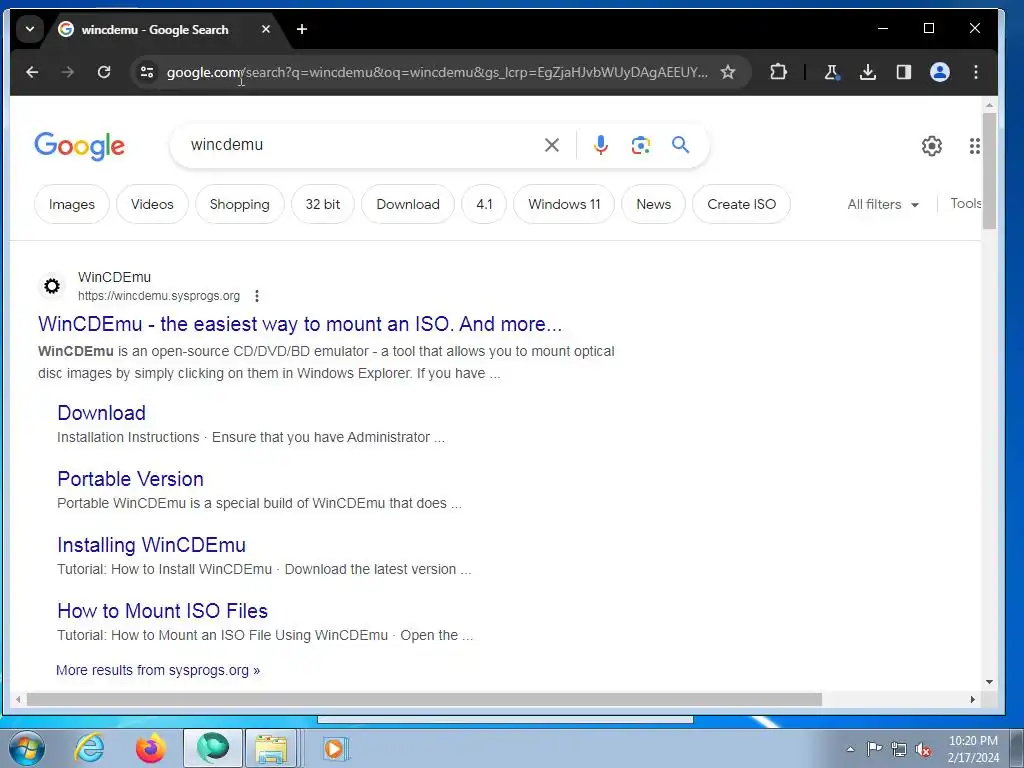Click the WinCDEmu site favicon
Viewport: 1024px width, 768px height.
[52, 286]
